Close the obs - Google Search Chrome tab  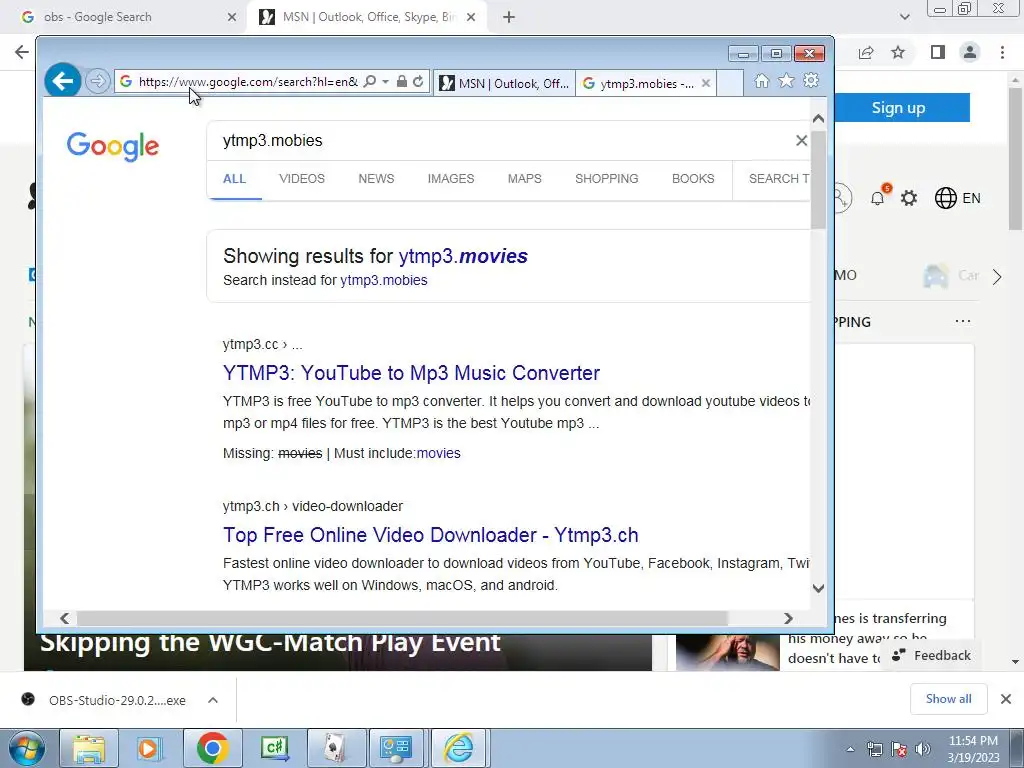click(232, 17)
